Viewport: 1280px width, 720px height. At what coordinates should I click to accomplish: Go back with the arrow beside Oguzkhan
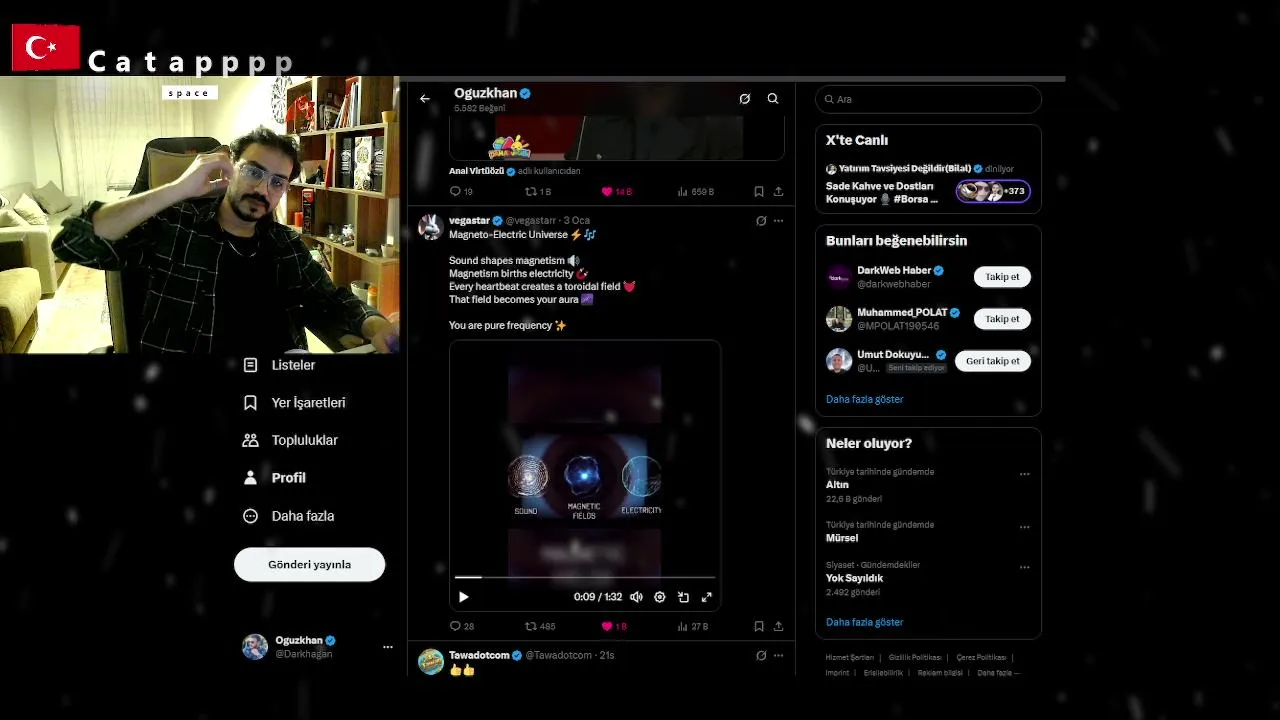[425, 99]
